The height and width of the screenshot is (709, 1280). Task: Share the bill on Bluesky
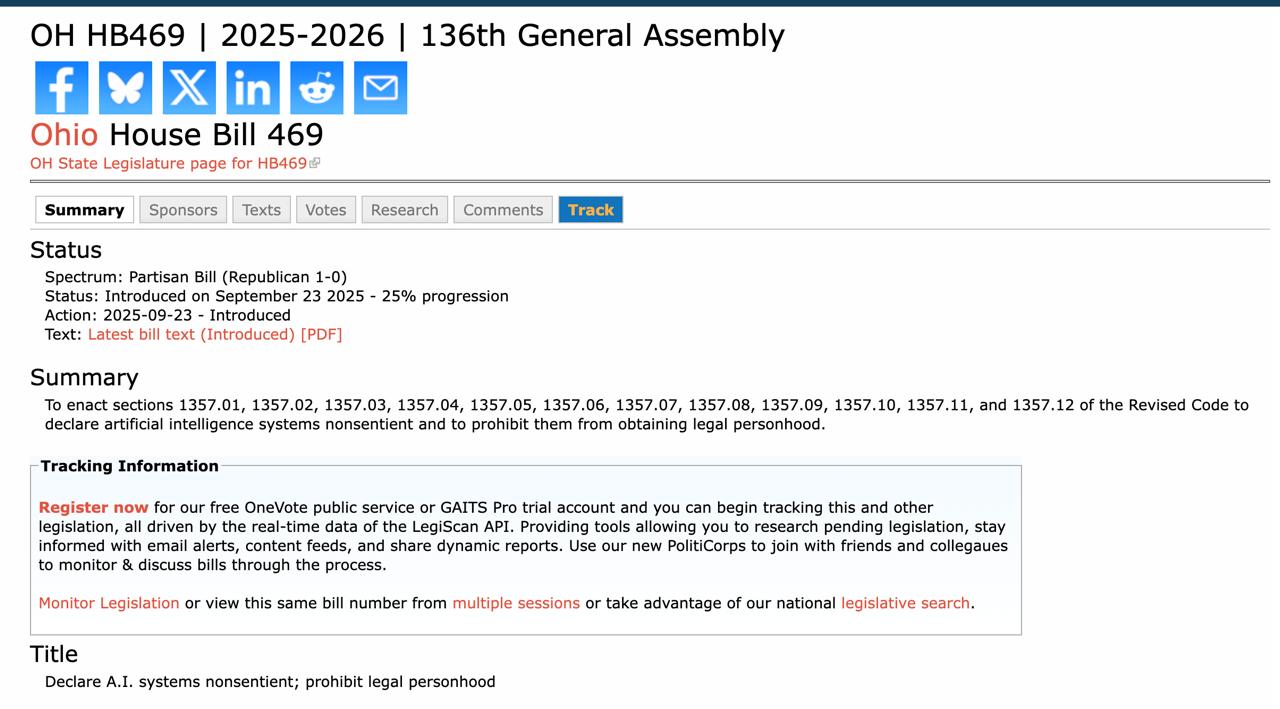[125, 88]
